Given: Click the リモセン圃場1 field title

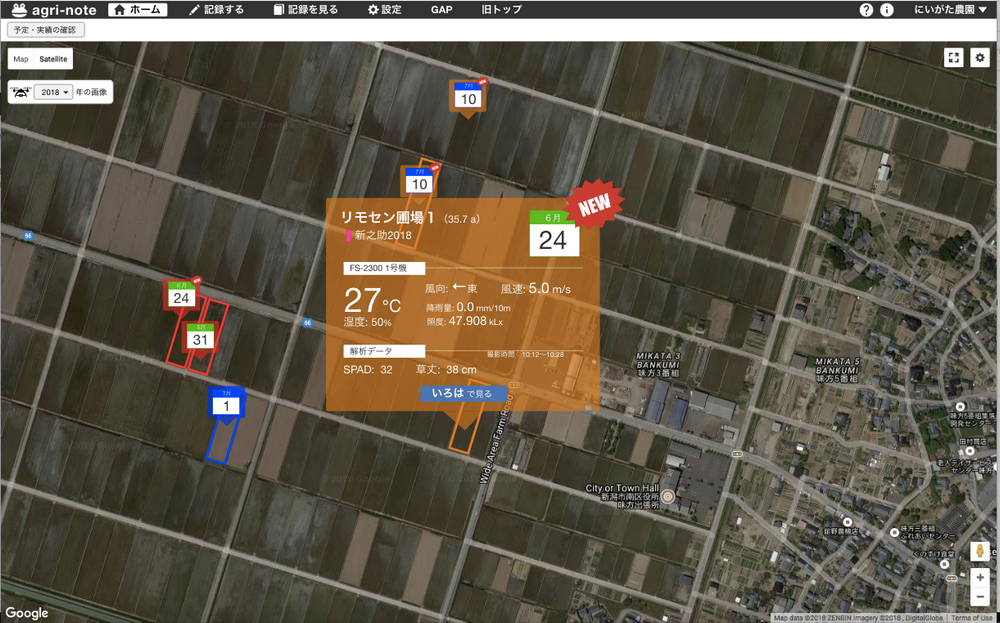Looking at the screenshot, I should pos(388,217).
